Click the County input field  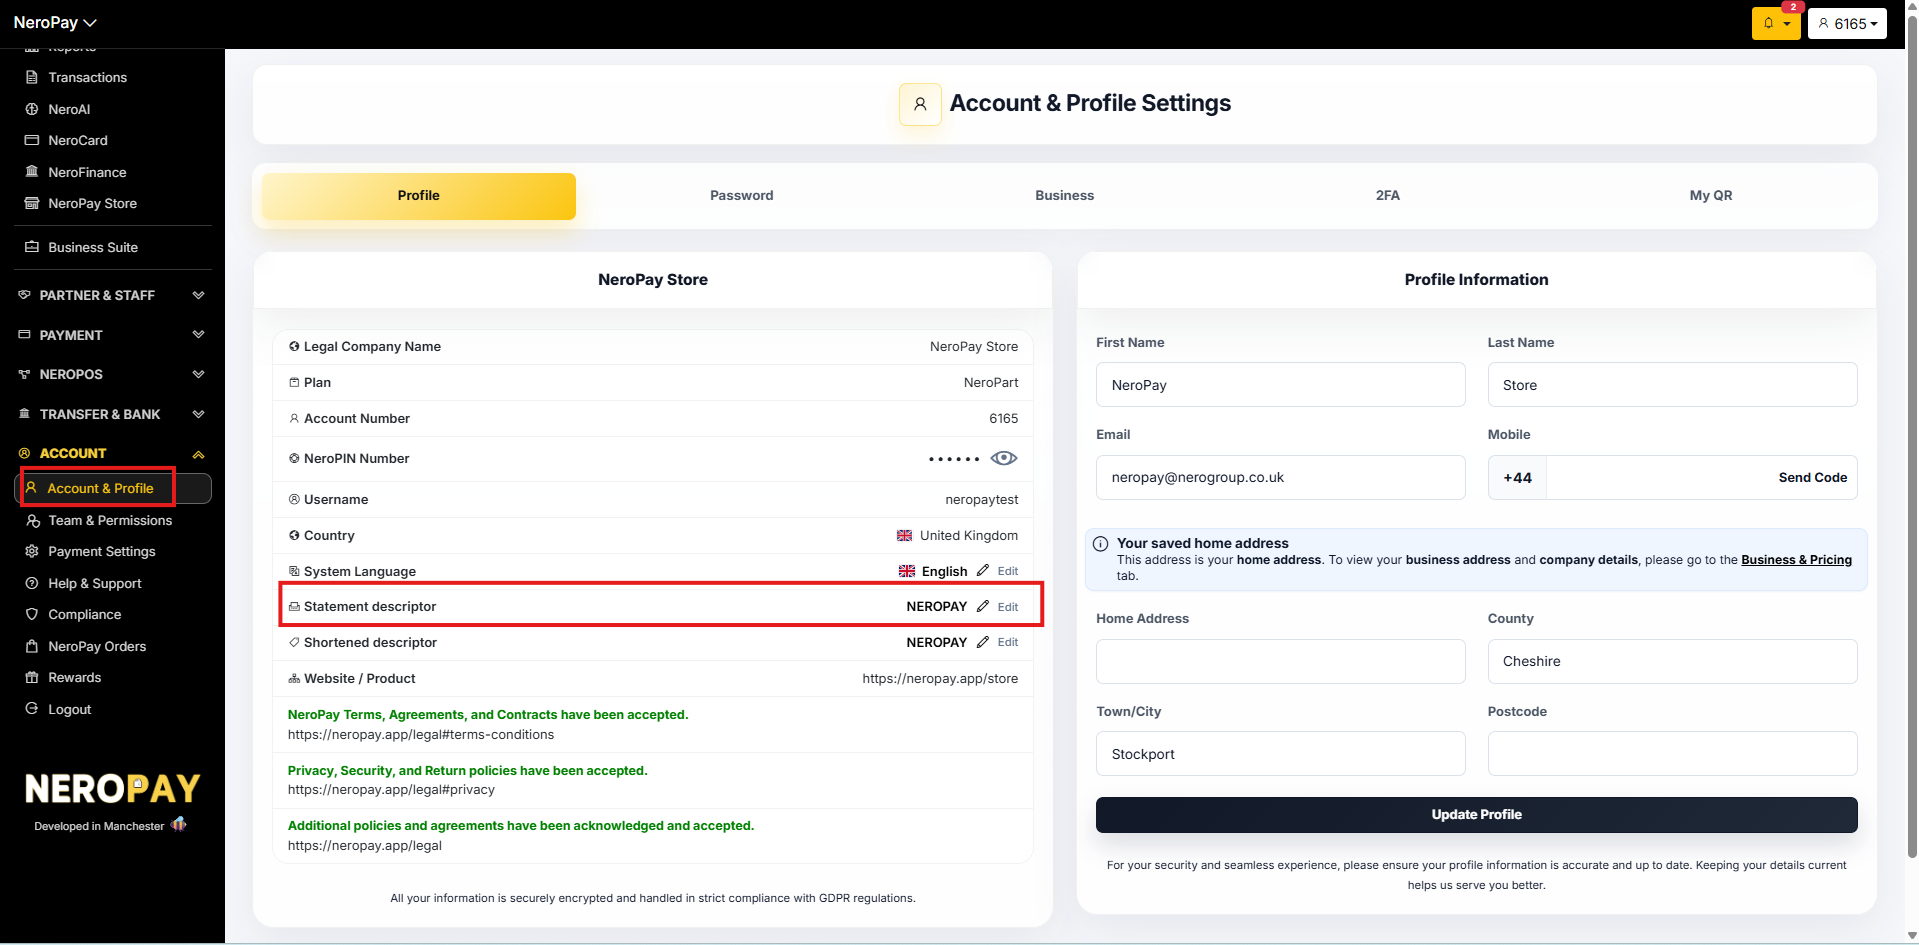[x=1672, y=662]
